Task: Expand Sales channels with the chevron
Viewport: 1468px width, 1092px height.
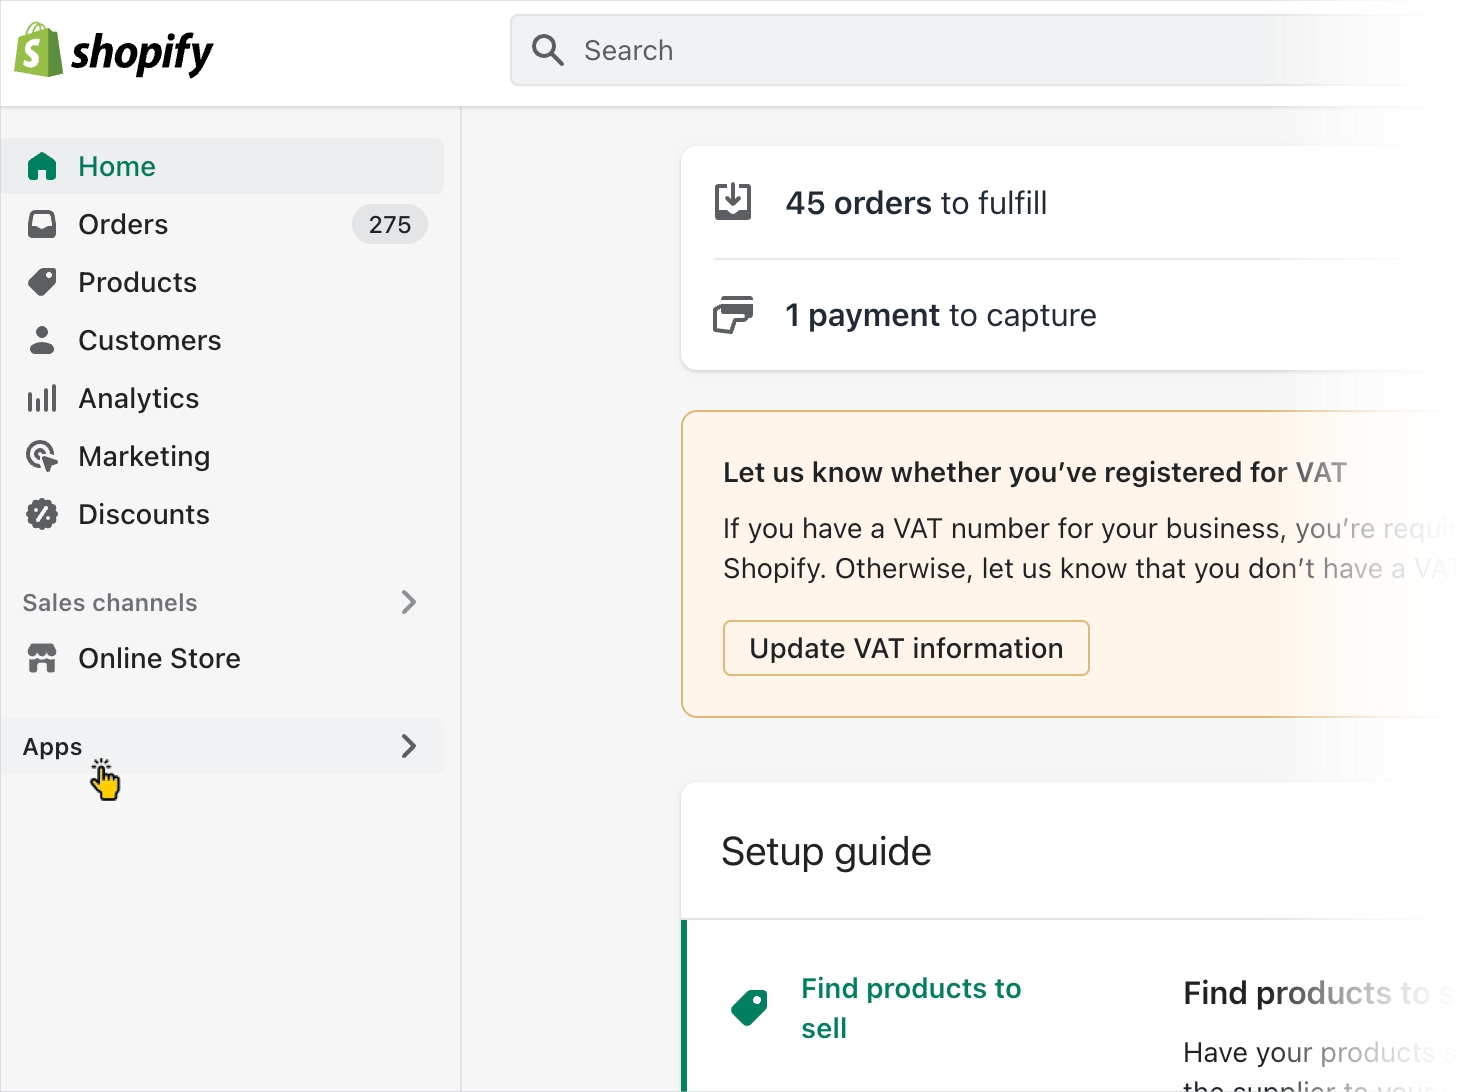Action: coord(408,602)
